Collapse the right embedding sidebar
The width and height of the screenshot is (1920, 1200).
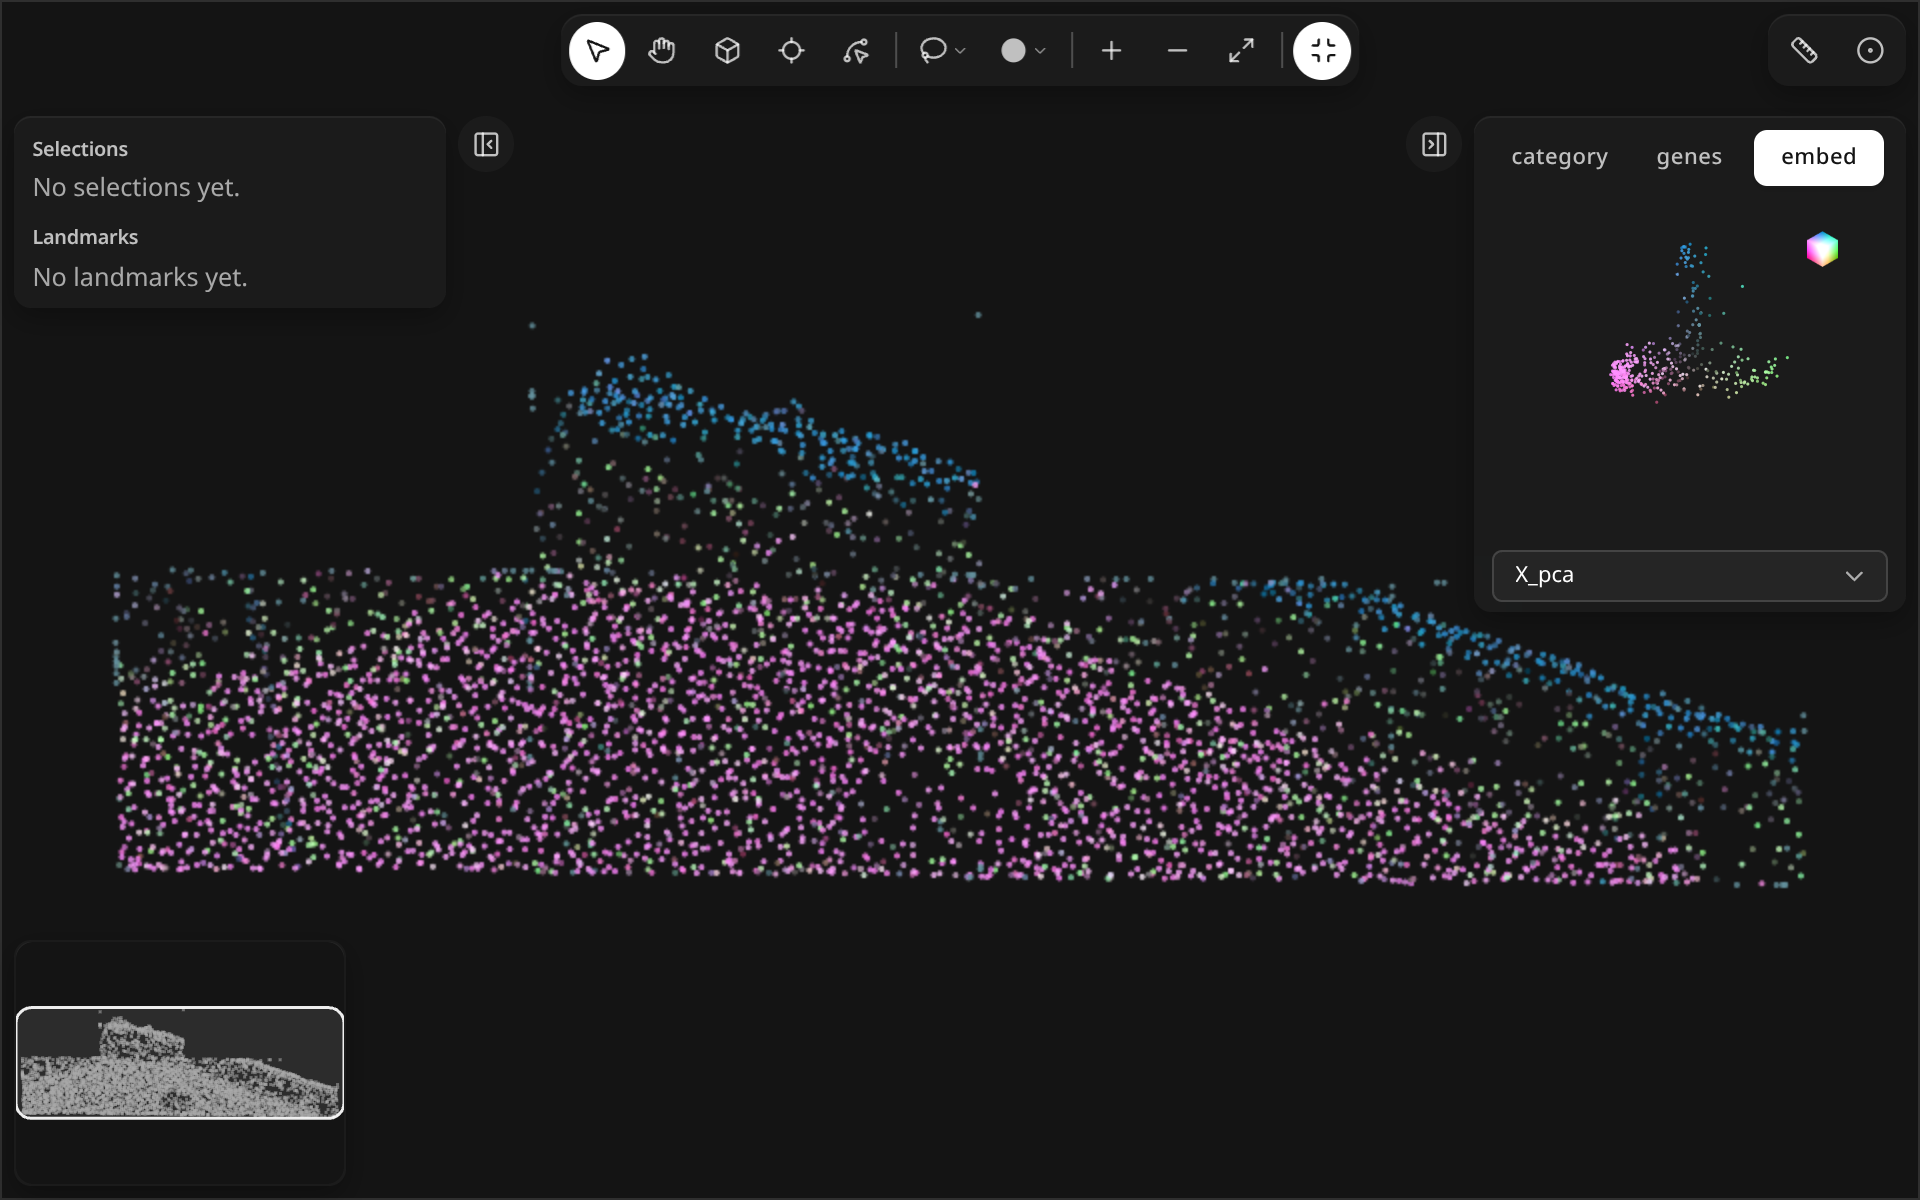pos(1434,145)
